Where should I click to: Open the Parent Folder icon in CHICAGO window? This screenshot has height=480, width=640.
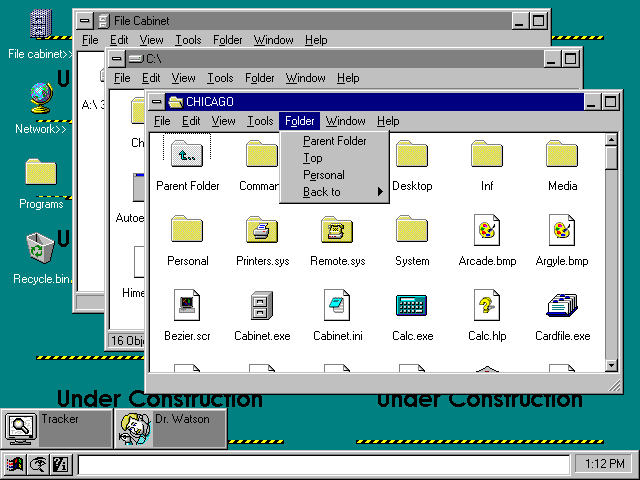[187, 153]
